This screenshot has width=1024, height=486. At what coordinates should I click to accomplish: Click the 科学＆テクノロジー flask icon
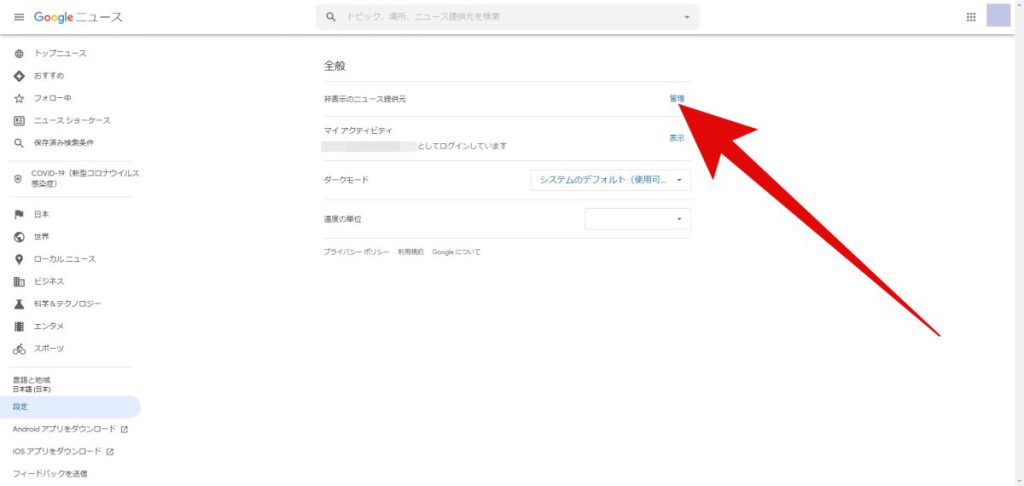tap(19, 304)
